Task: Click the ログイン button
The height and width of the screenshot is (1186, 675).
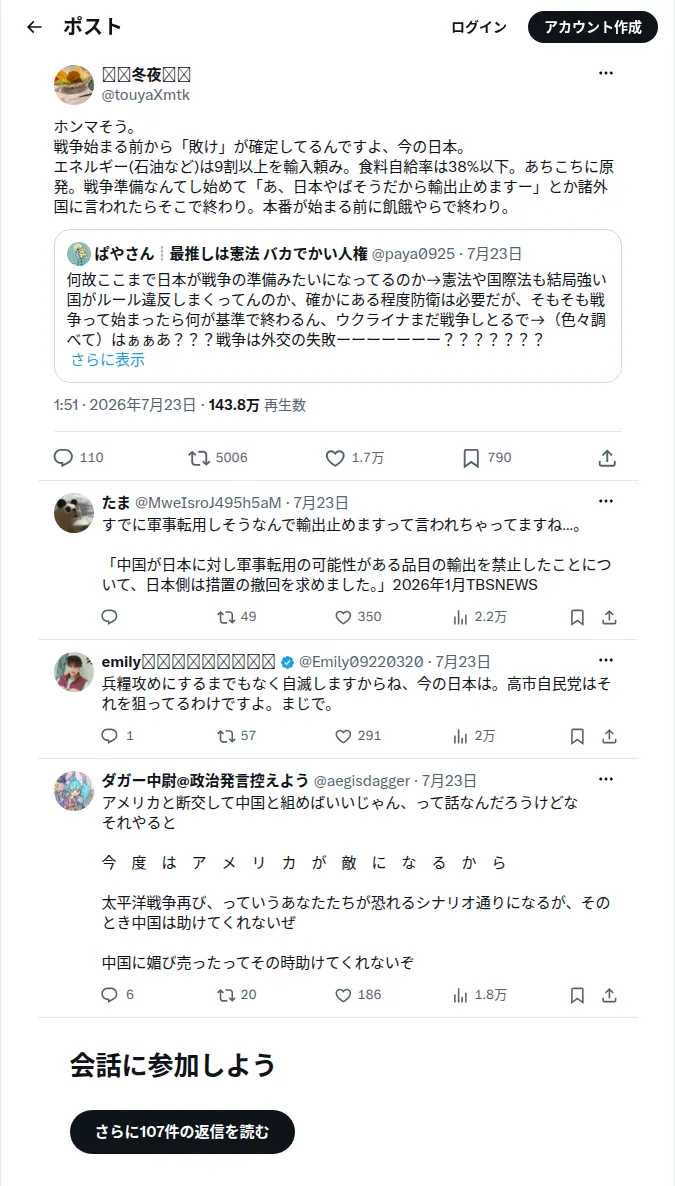Action: [x=479, y=27]
